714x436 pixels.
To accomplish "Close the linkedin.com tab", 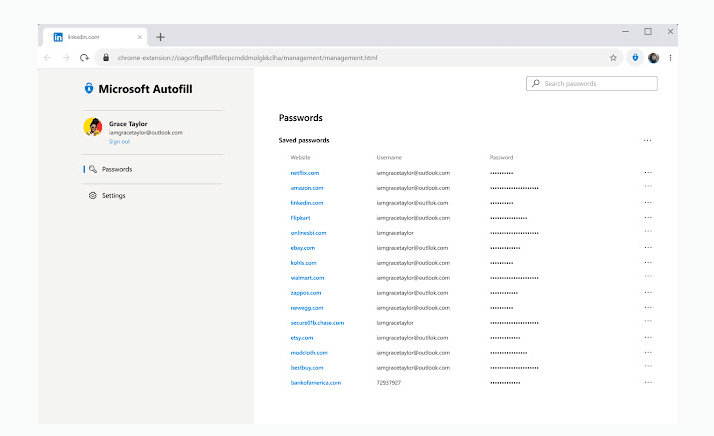I will pyautogui.click(x=139, y=37).
